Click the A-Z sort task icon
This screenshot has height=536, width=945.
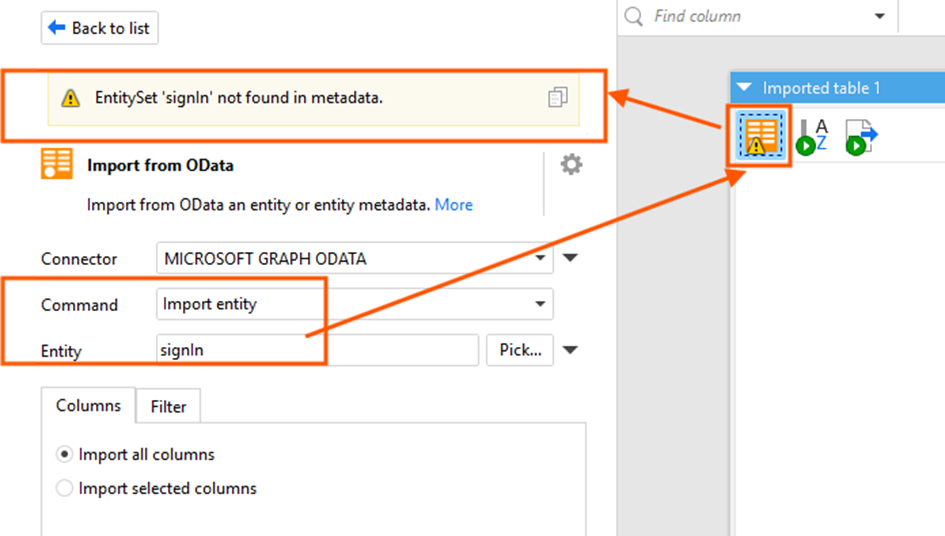811,136
